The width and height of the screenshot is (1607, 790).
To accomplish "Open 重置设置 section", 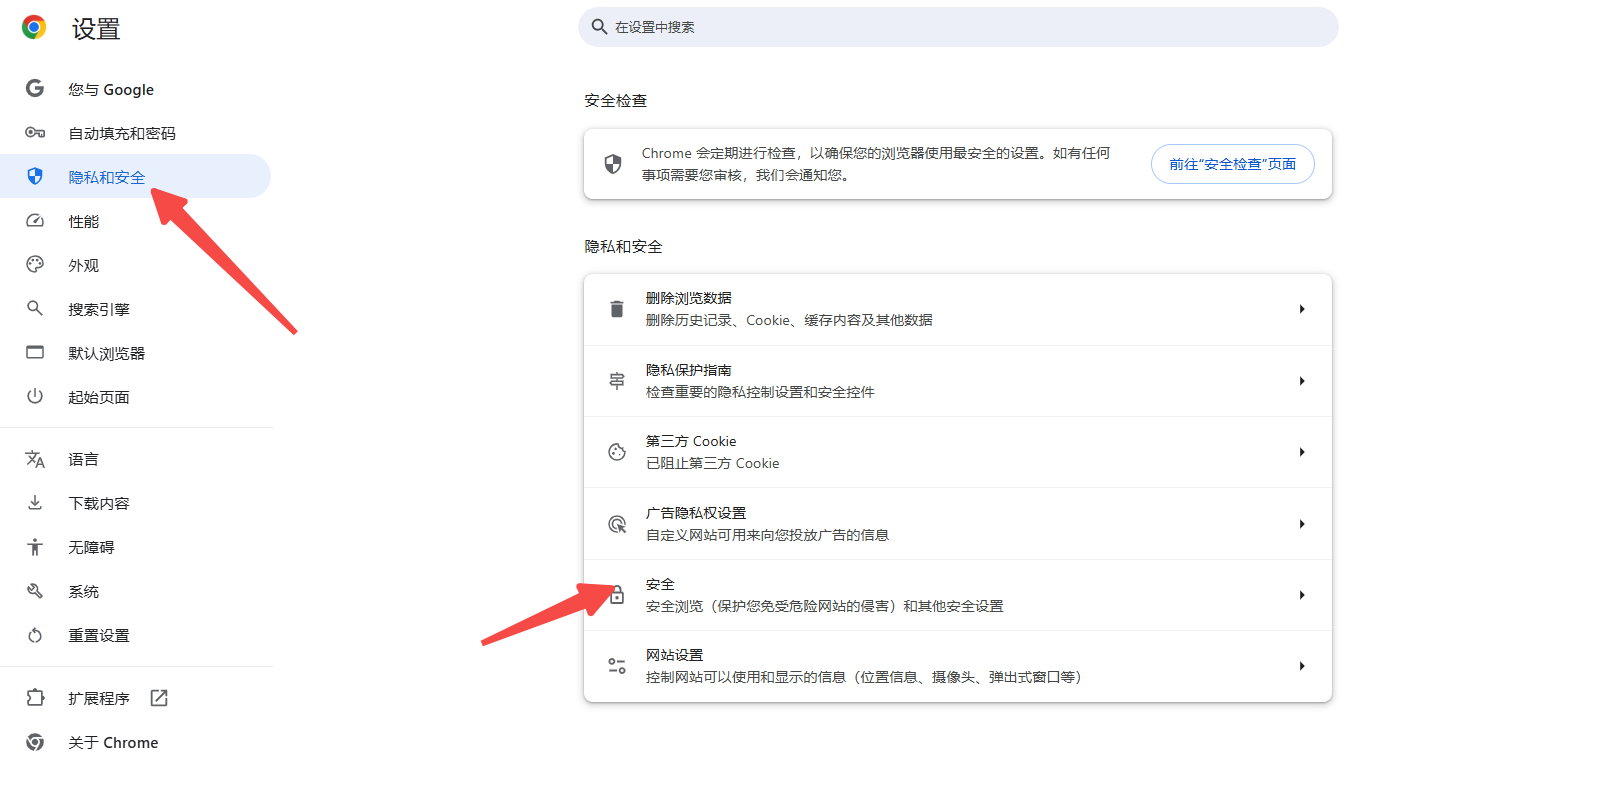I will click(135, 635).
